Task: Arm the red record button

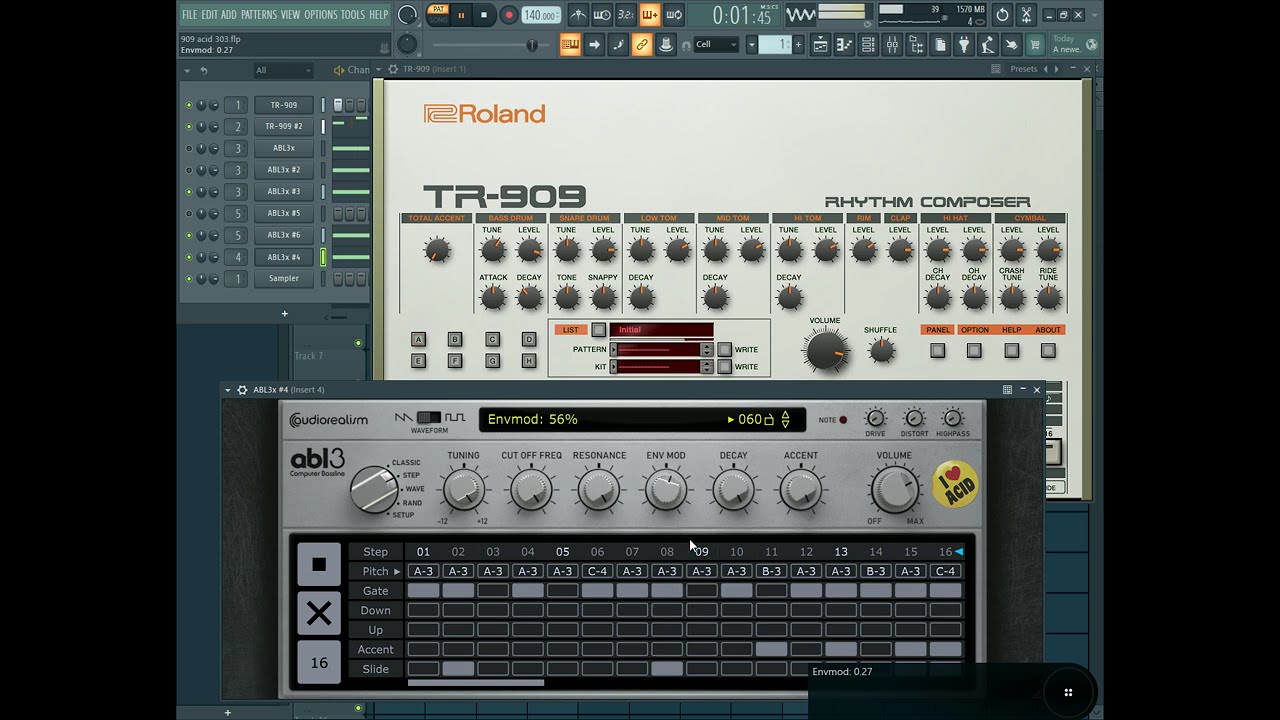Action: coord(508,15)
